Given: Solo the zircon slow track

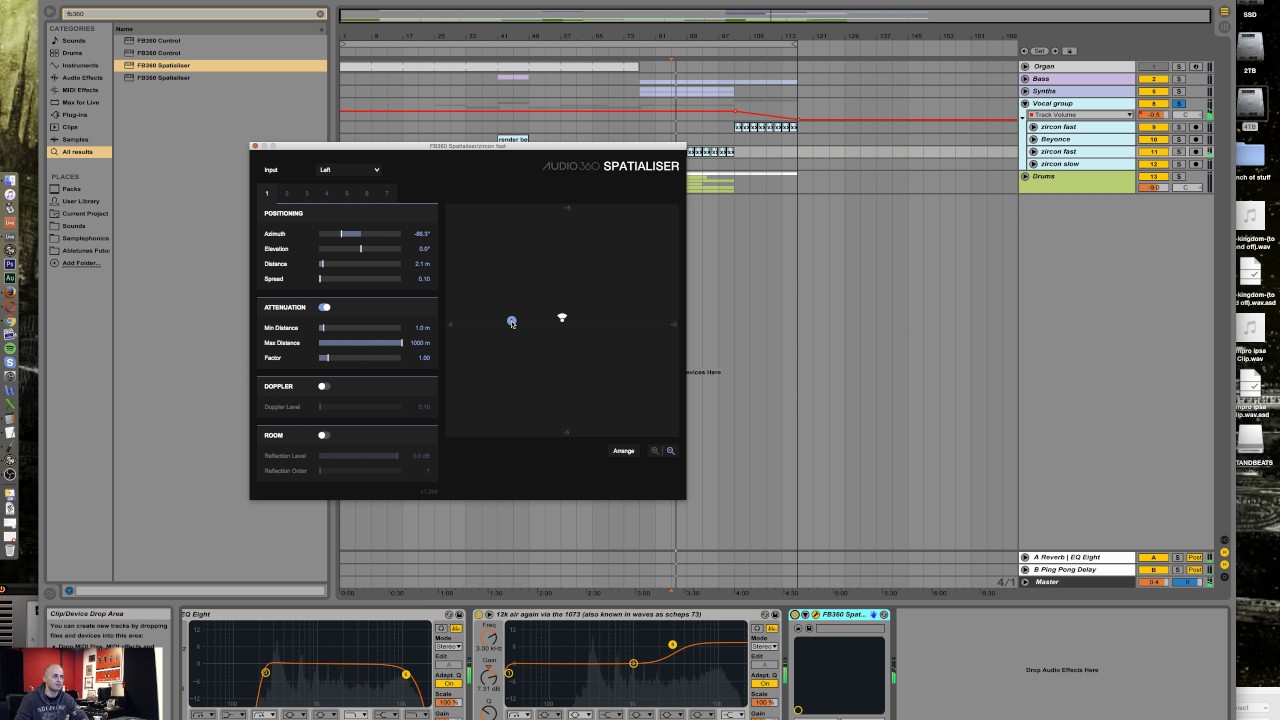Looking at the screenshot, I should coord(1178,164).
